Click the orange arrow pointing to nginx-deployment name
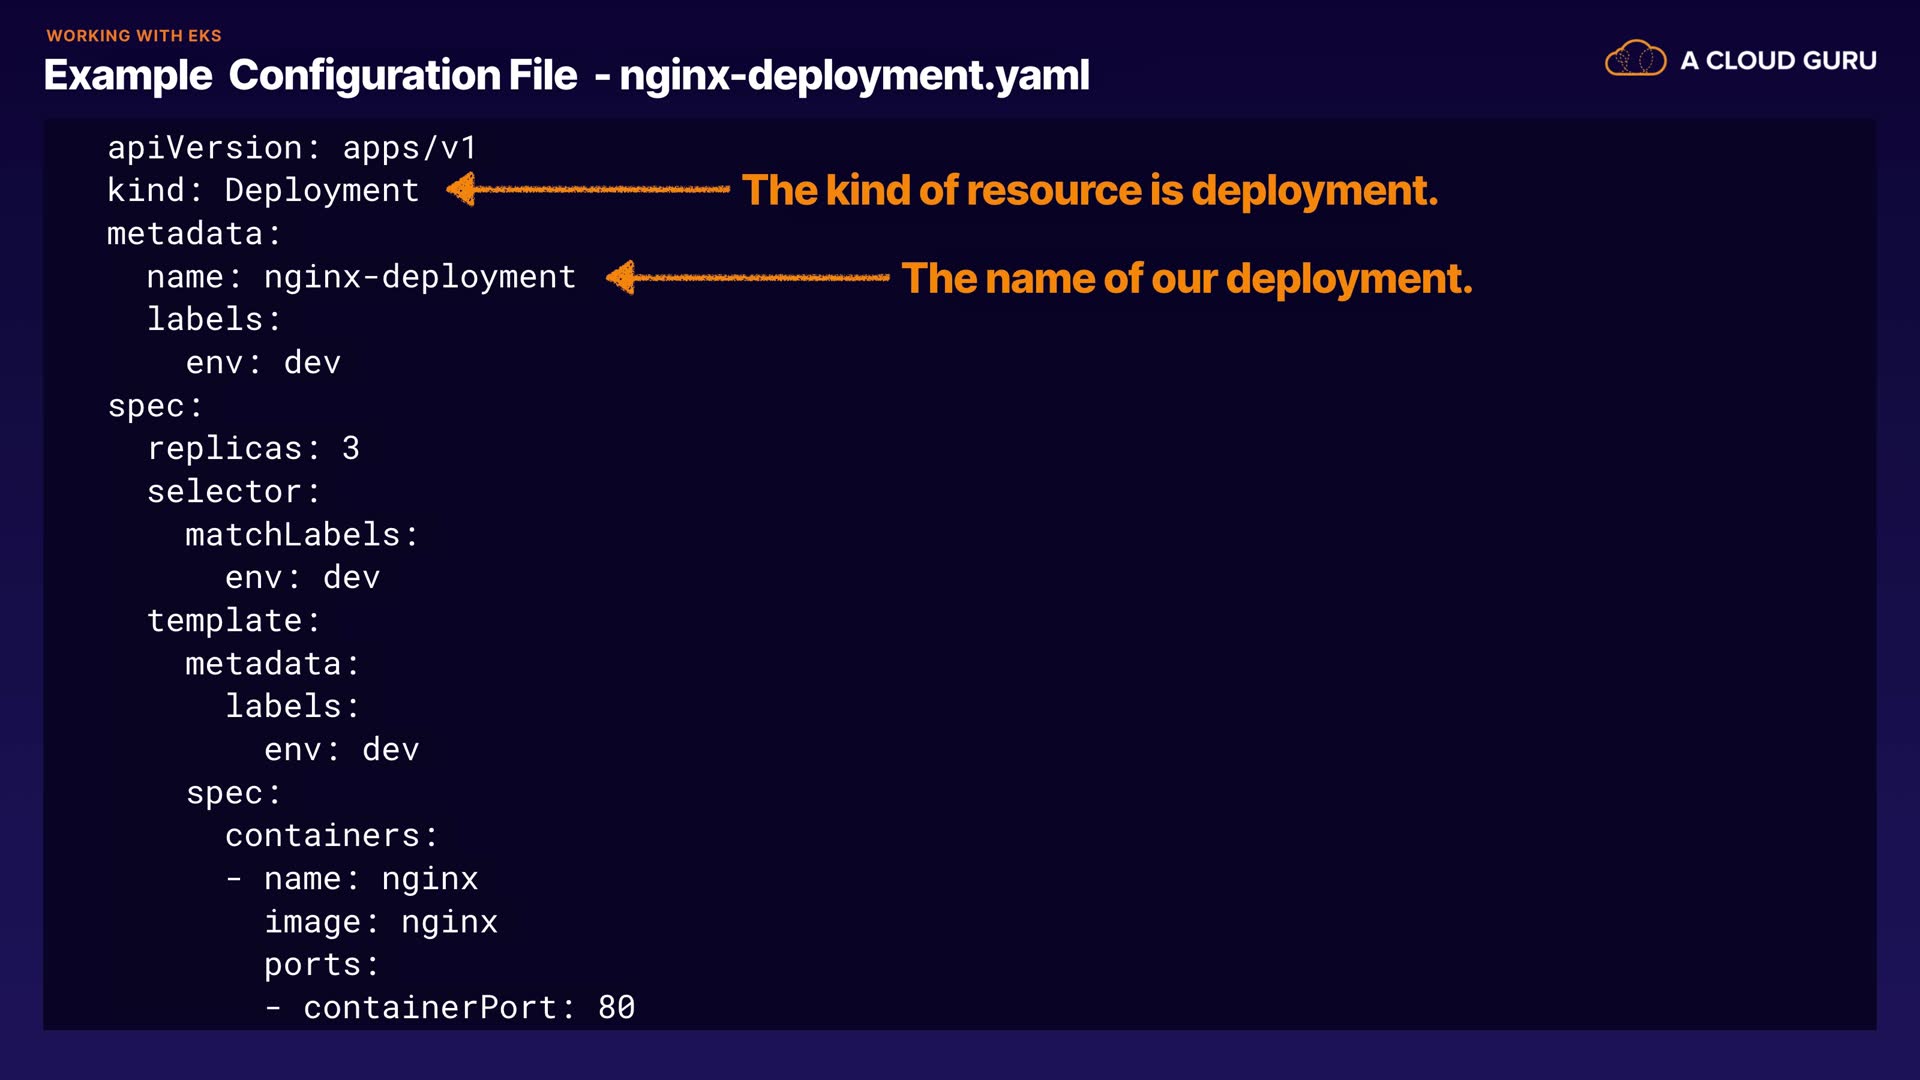This screenshot has width=1920, height=1080. 747,277
